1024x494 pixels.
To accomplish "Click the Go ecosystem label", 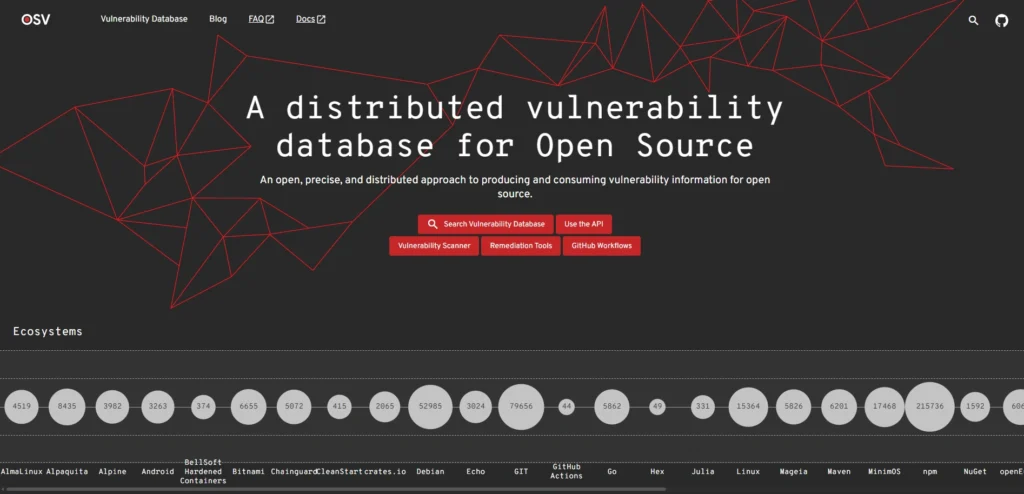I will [612, 471].
